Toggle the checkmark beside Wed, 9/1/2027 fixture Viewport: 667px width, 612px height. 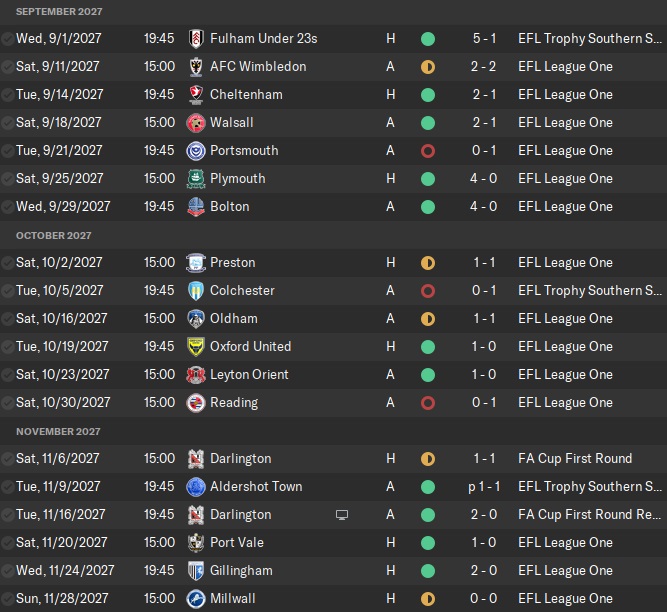click(x=8, y=39)
